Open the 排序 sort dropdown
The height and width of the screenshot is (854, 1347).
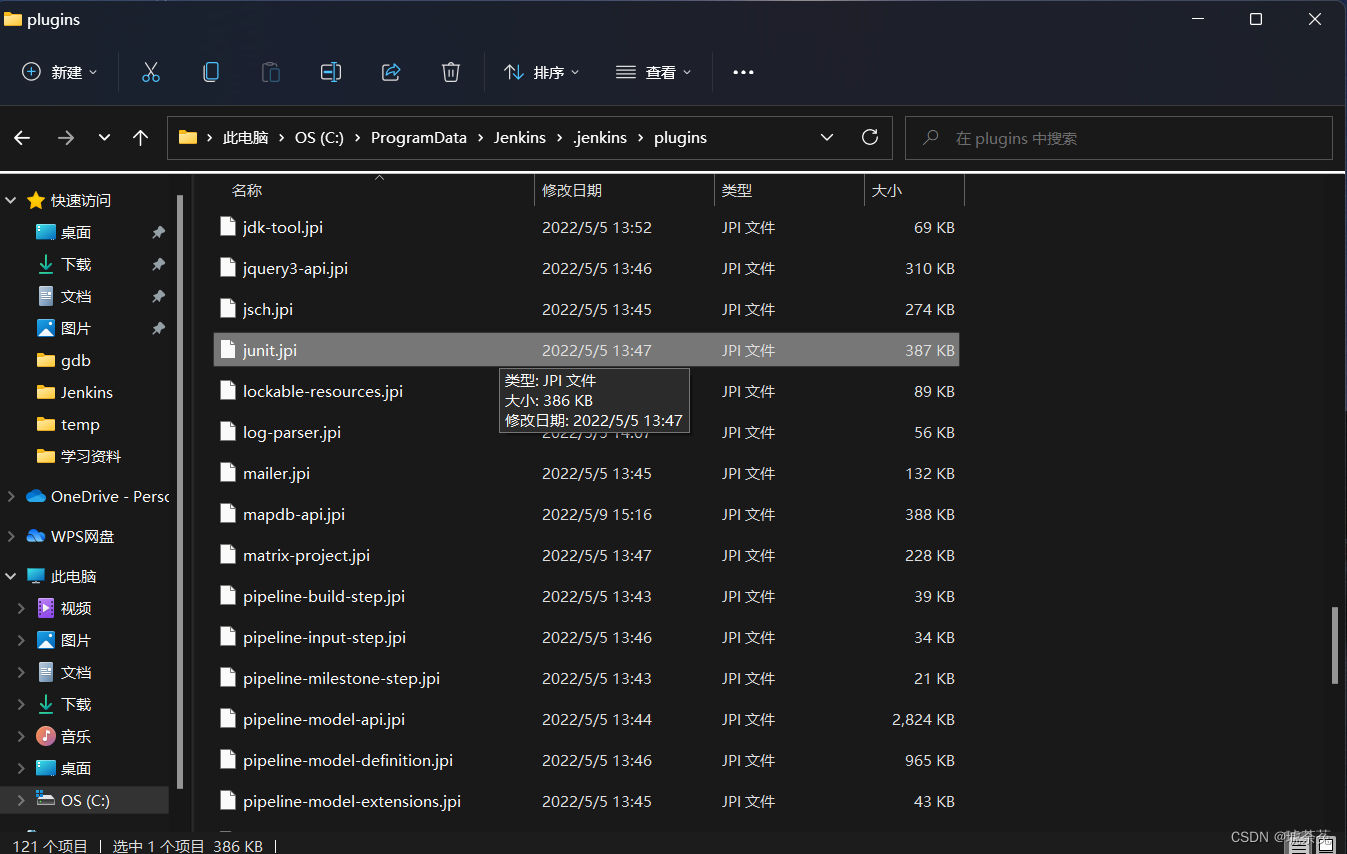(x=541, y=72)
